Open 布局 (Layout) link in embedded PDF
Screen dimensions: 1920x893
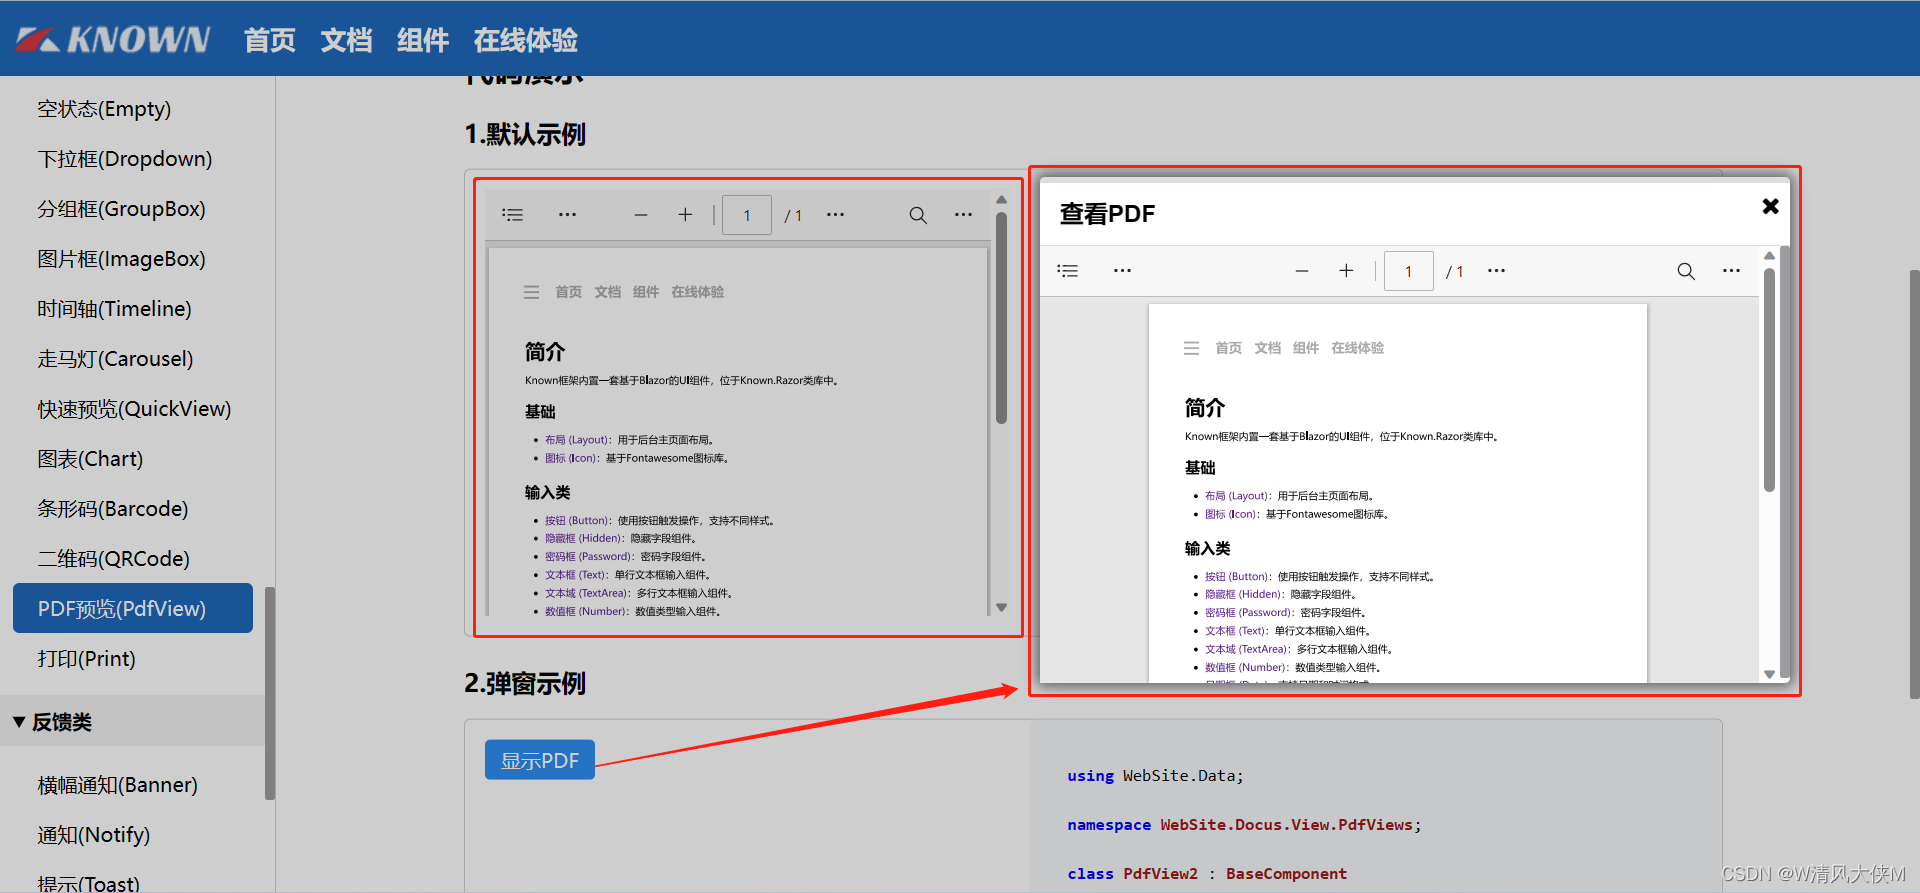(578, 440)
